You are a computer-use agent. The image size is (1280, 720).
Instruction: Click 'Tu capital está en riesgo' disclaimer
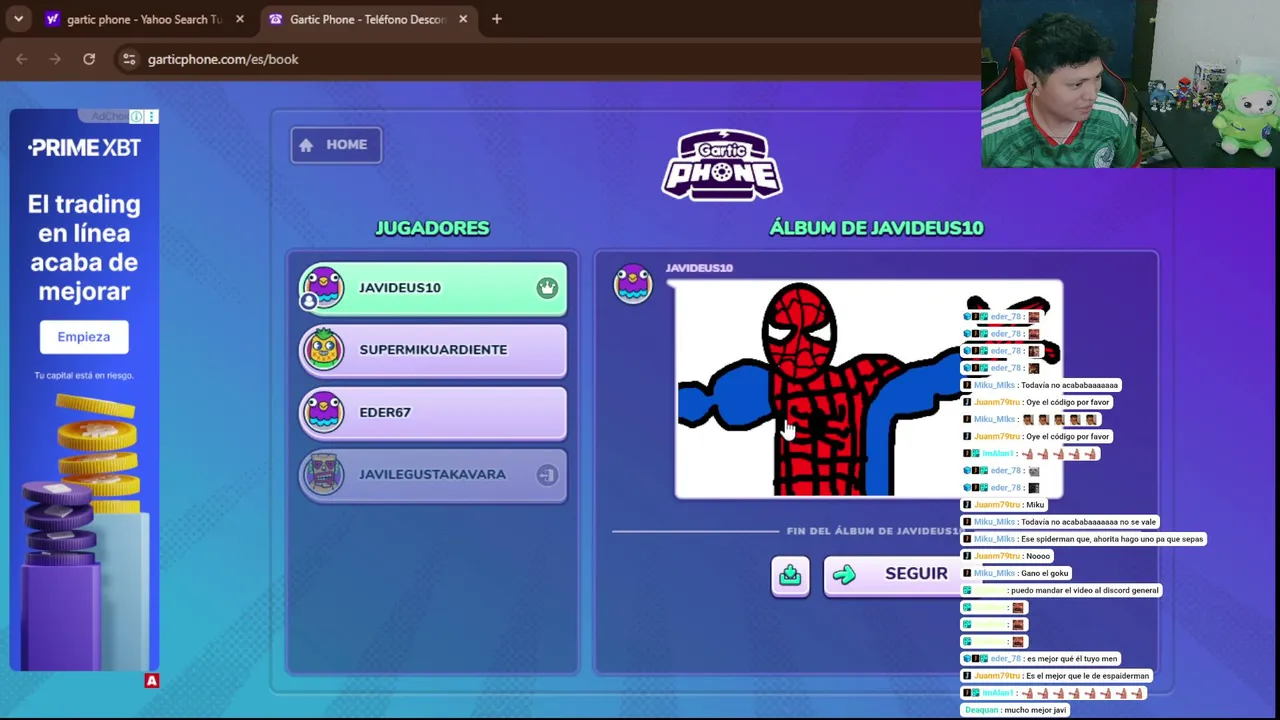coord(84,375)
